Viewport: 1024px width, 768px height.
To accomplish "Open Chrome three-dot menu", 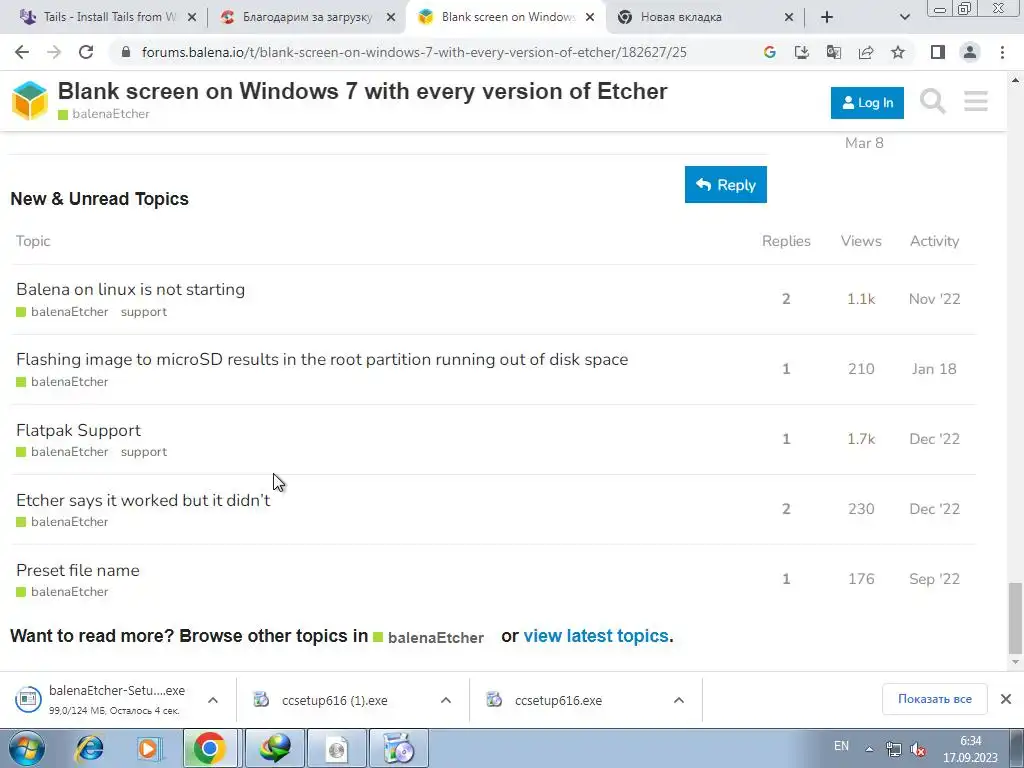I will click(1002, 52).
